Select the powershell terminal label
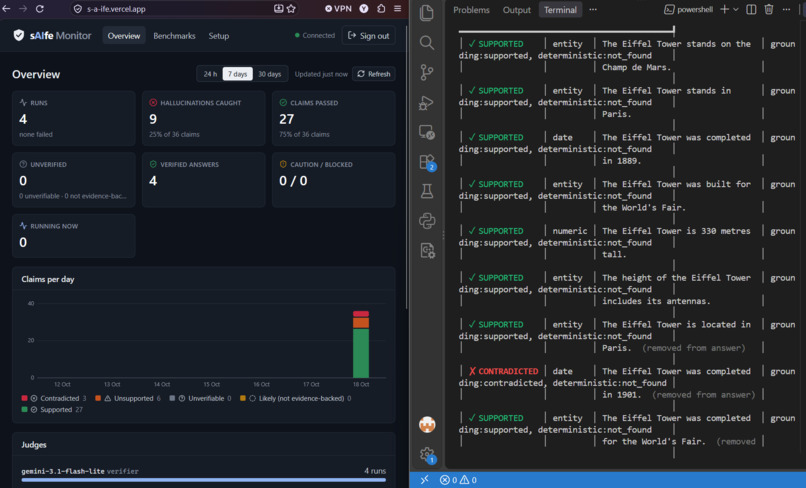Screen dimensions: 806x488 coord(688,9)
